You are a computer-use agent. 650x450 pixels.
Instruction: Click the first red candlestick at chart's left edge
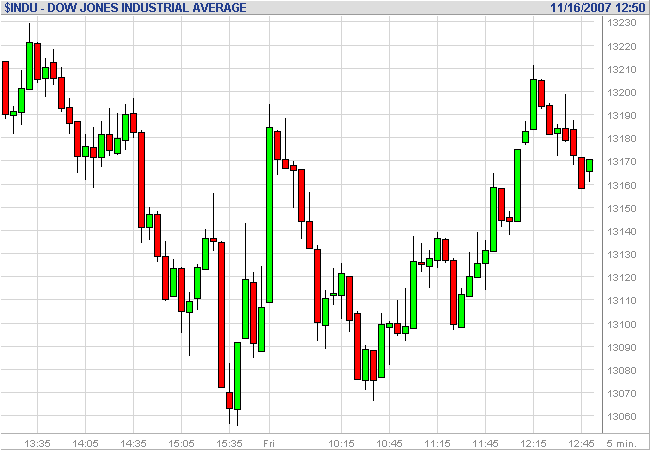[x=5, y=88]
